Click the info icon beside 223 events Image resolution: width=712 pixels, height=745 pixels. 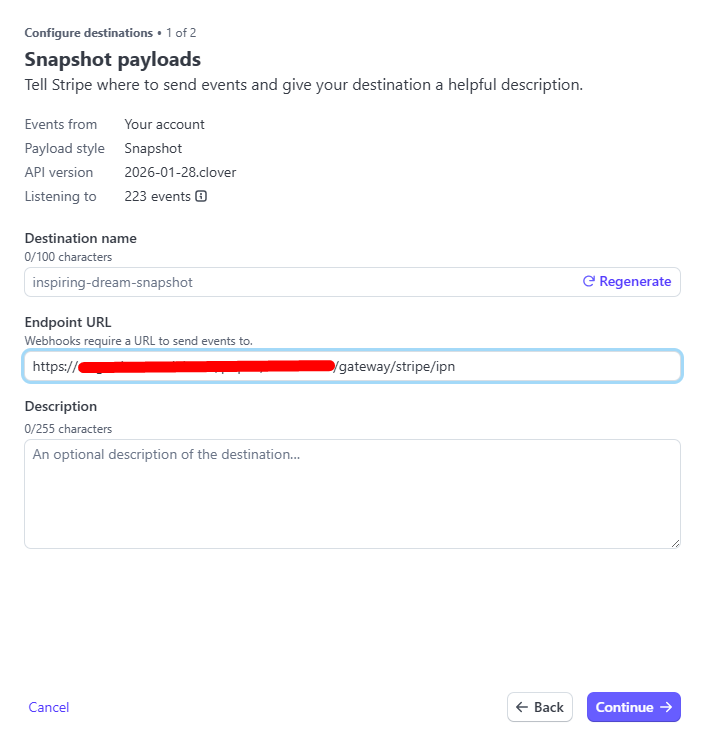point(201,197)
